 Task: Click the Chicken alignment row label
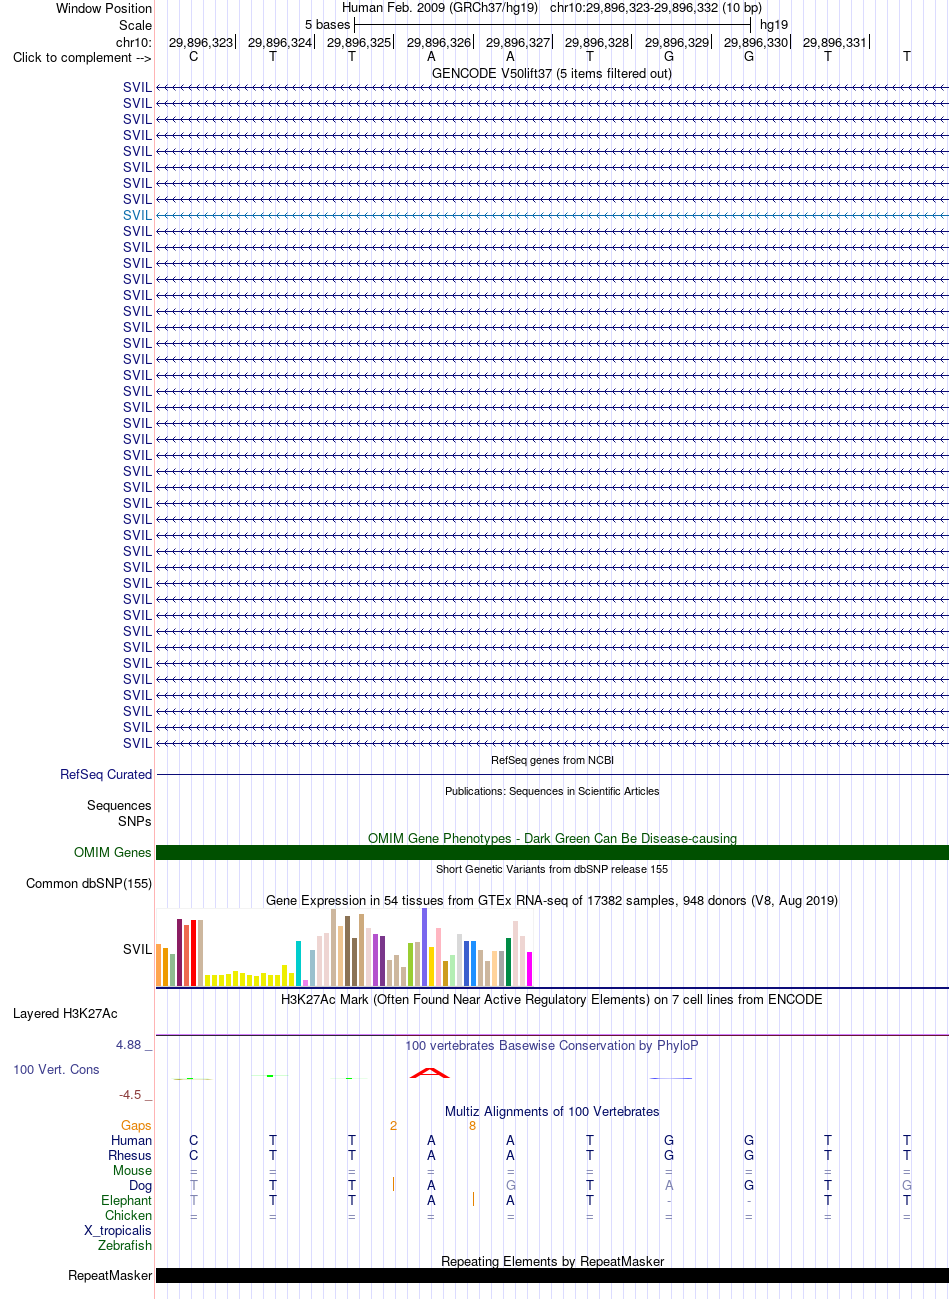[129, 1215]
